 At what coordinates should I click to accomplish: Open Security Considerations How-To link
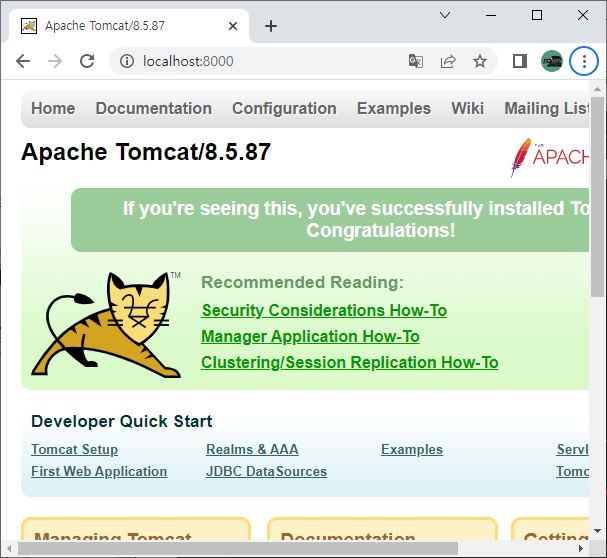(324, 311)
